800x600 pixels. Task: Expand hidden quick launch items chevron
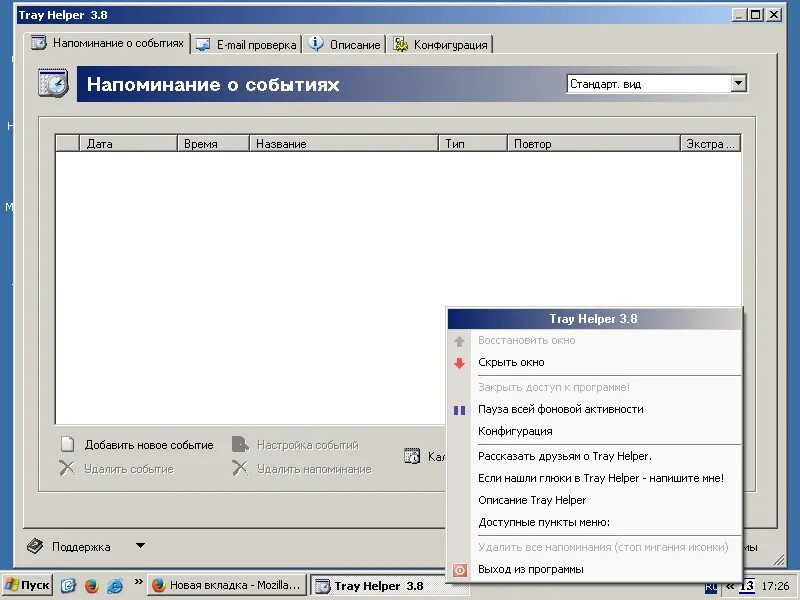138,581
